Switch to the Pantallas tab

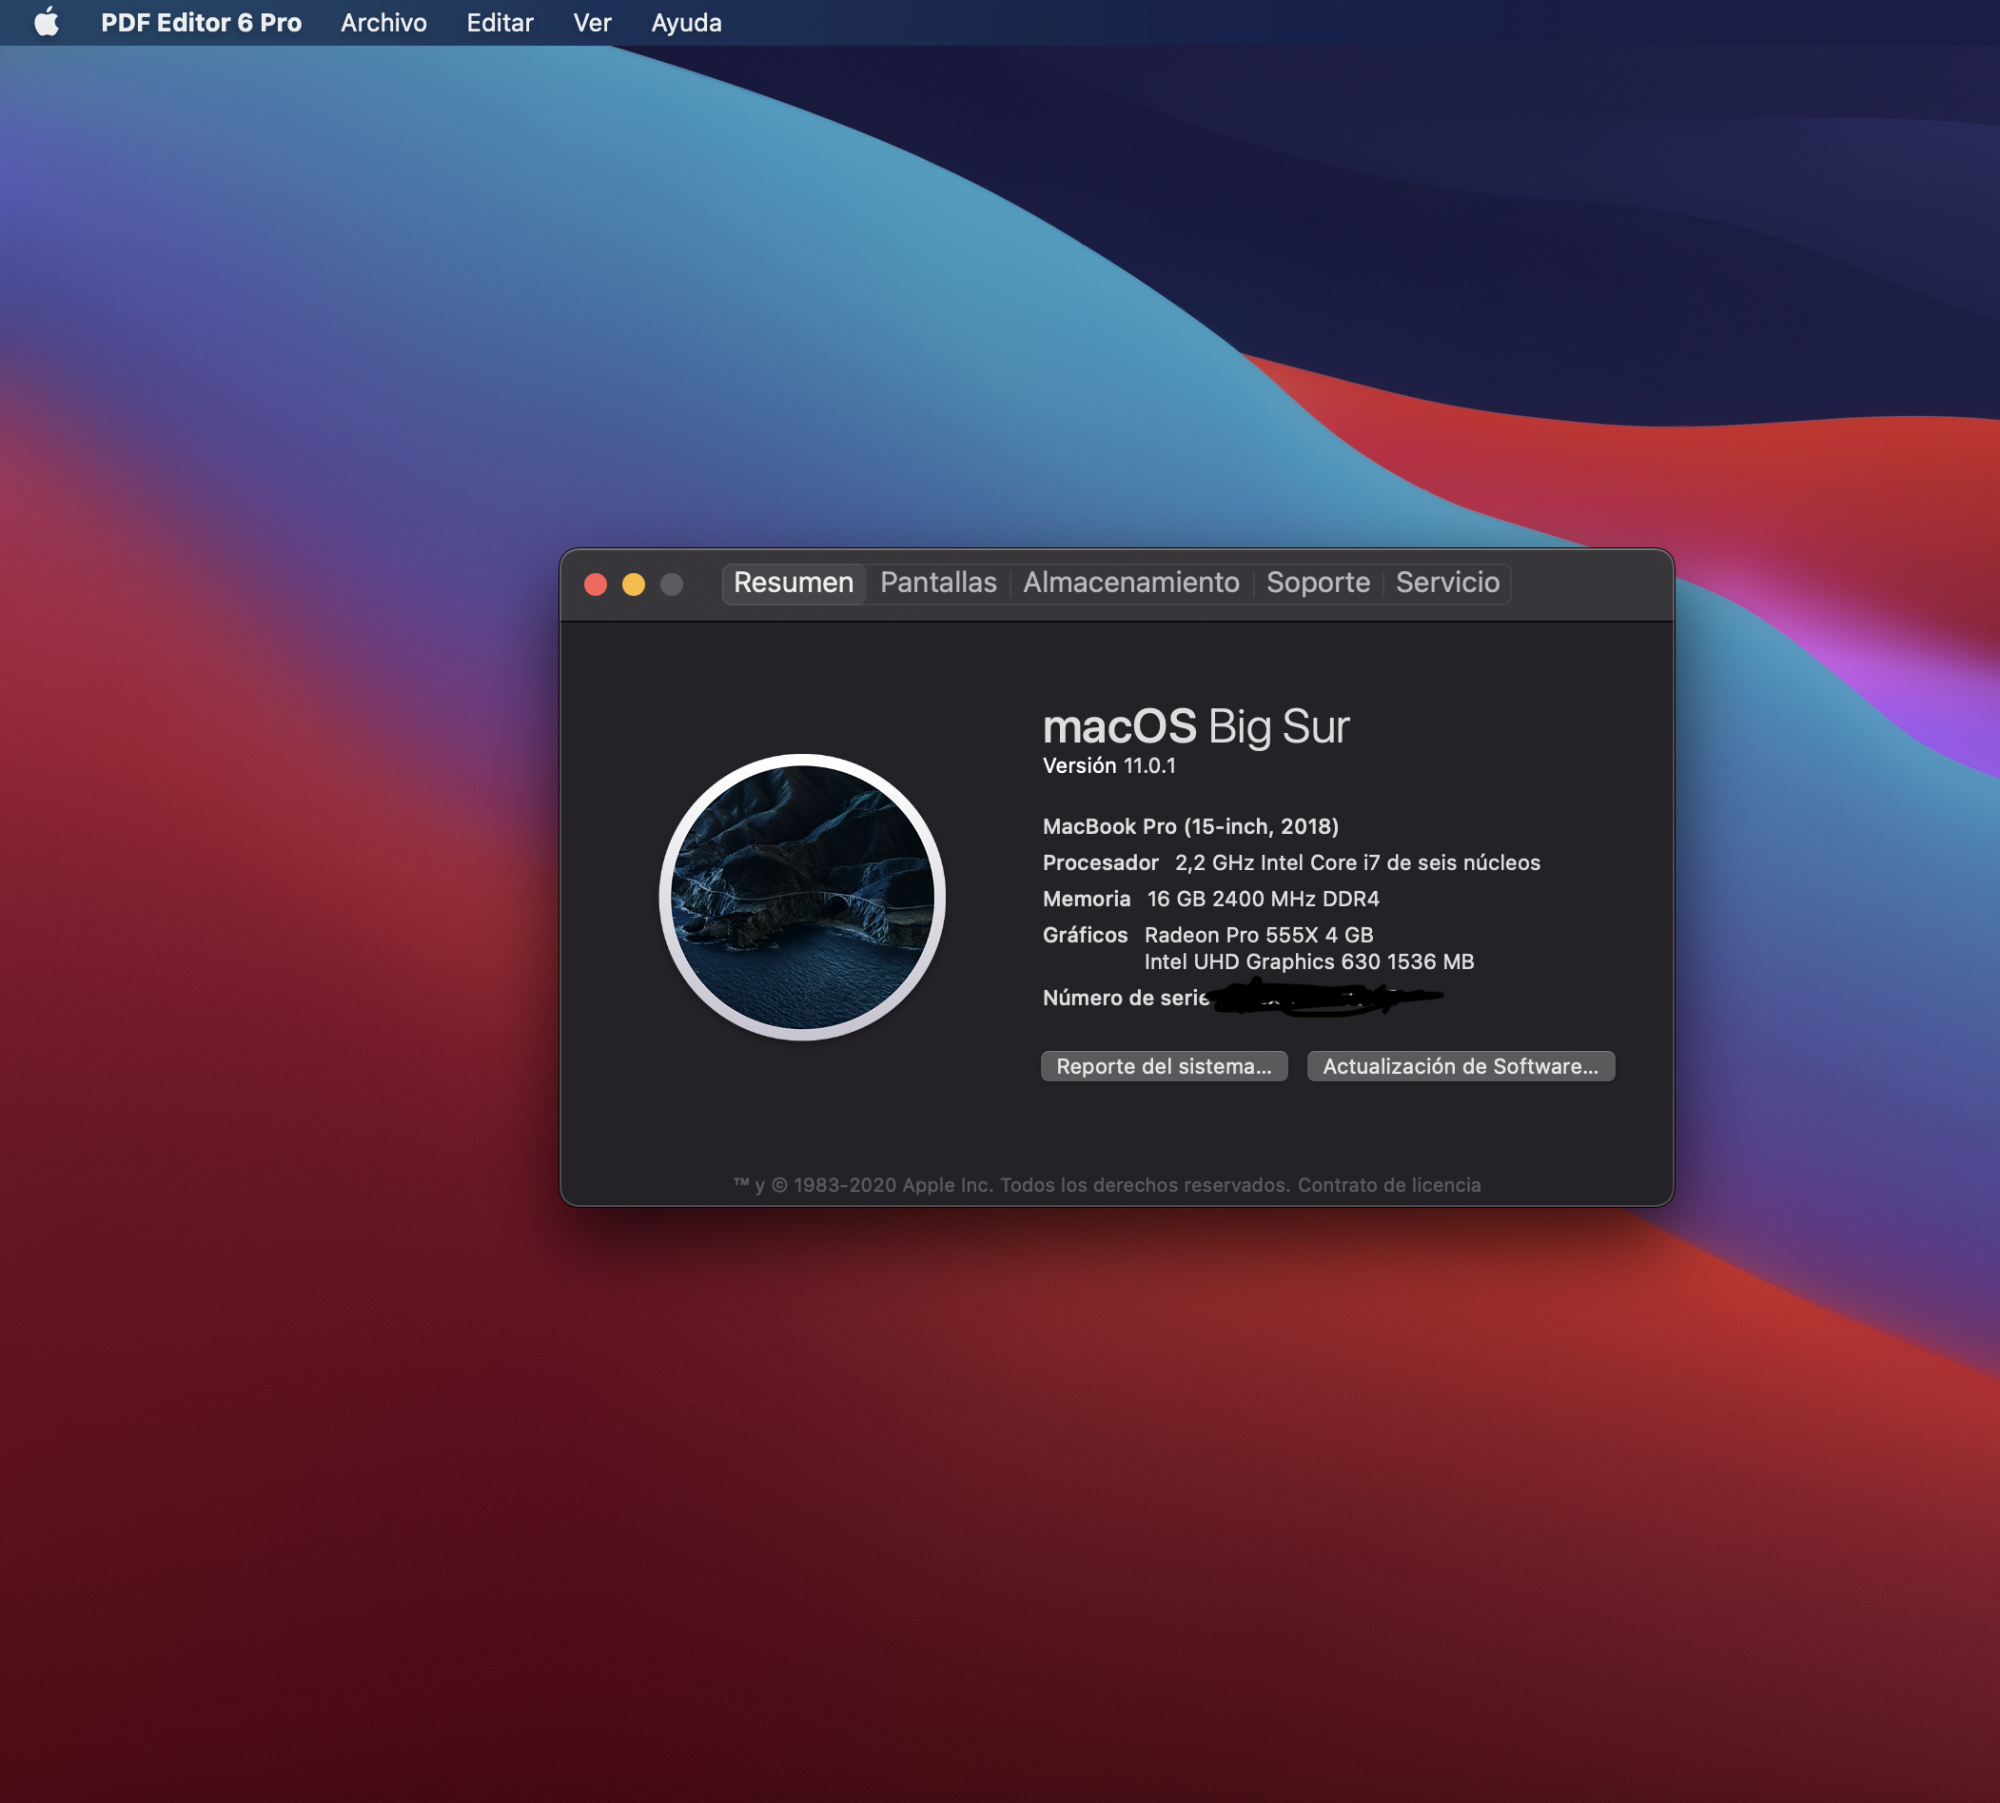(938, 582)
